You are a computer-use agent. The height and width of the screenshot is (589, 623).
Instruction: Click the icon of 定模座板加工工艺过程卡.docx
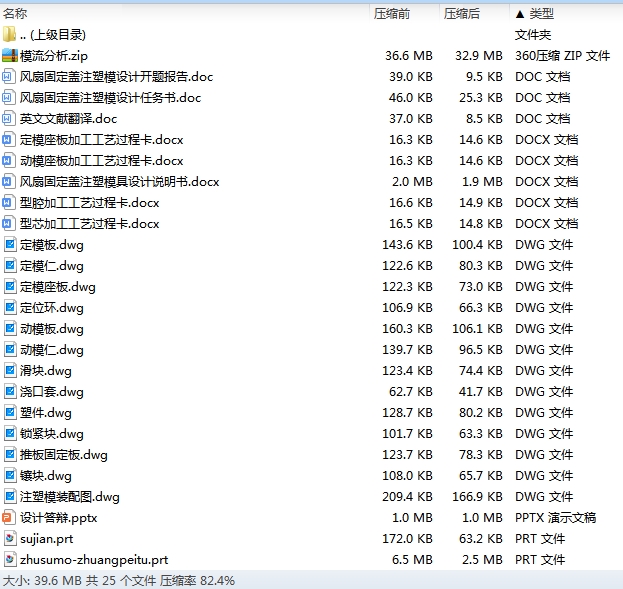coord(8,140)
